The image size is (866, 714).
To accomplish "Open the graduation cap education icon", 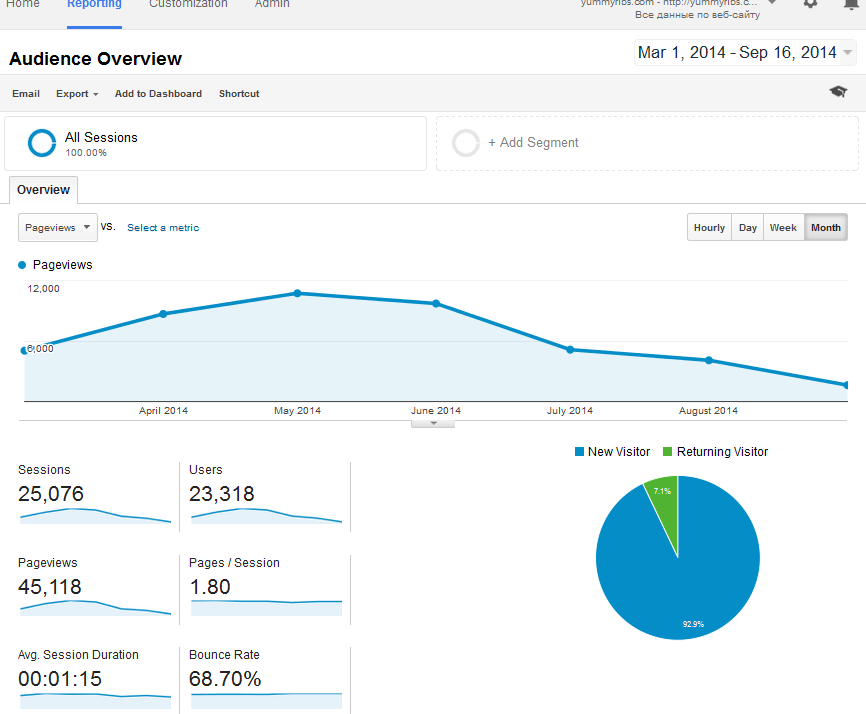I will [838, 92].
